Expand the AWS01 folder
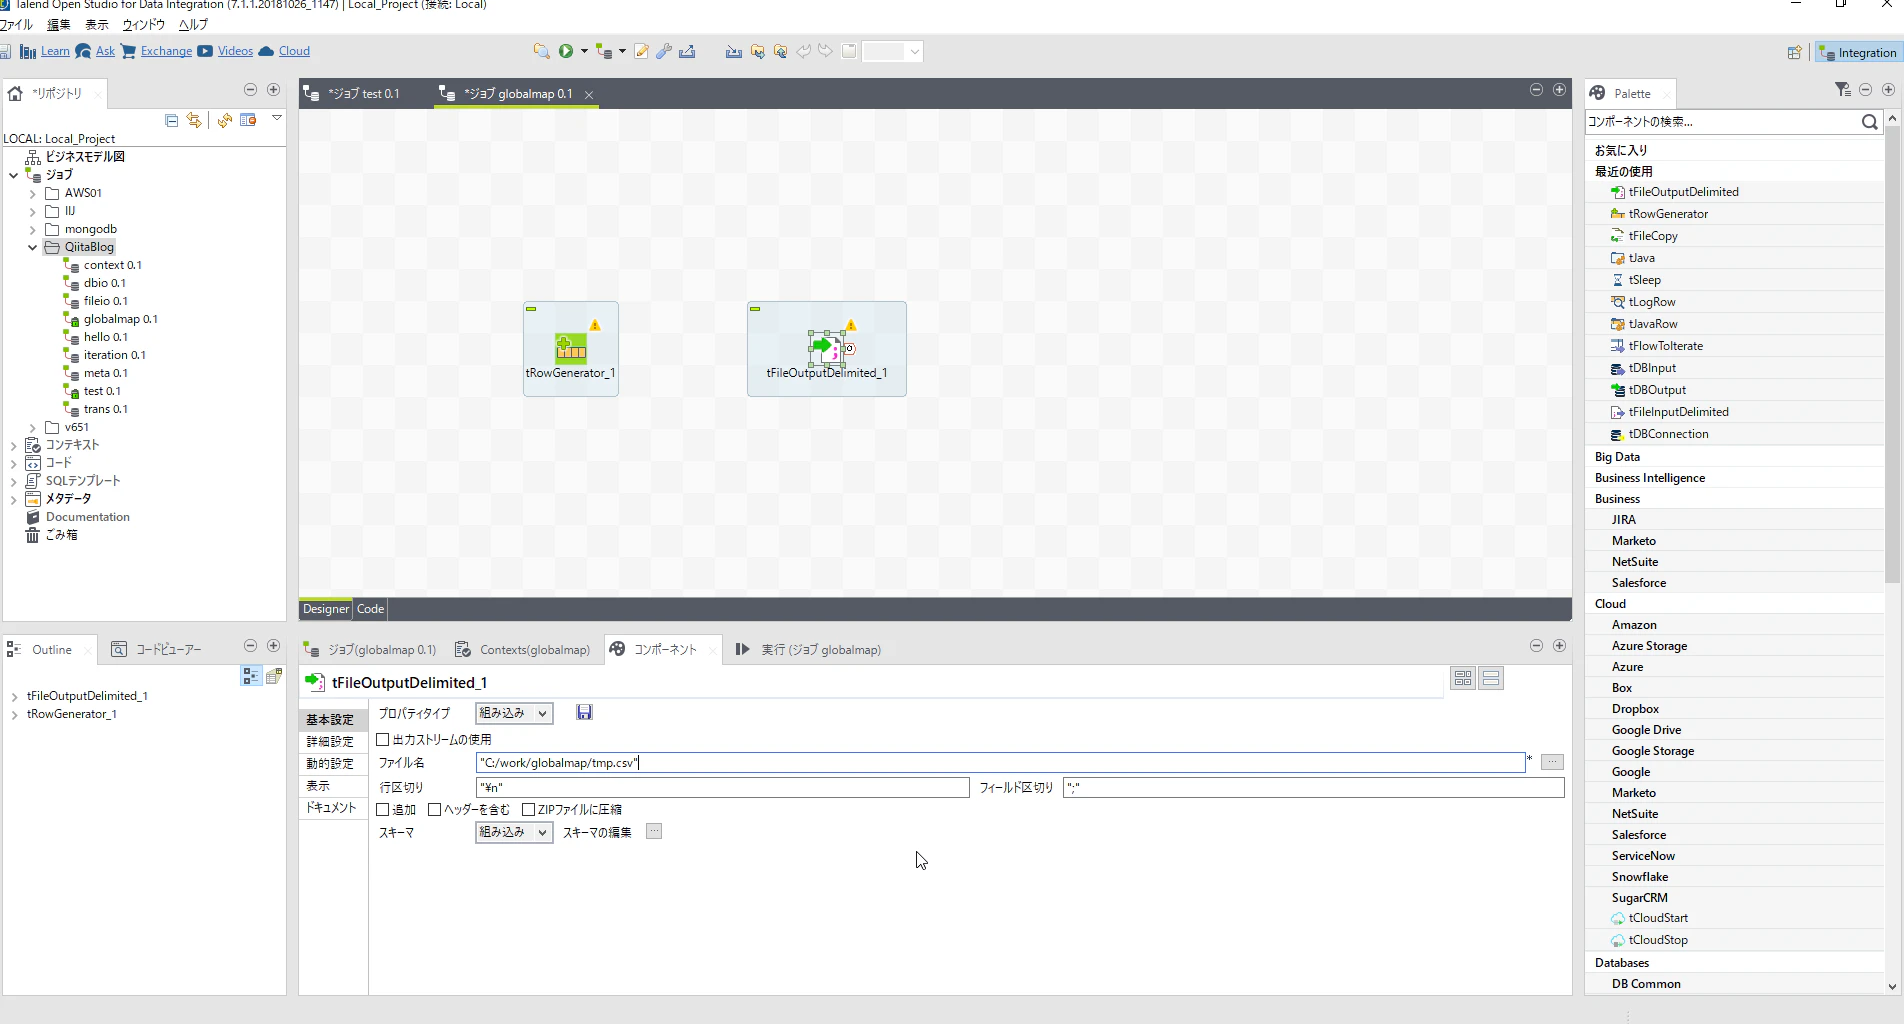 [32, 193]
